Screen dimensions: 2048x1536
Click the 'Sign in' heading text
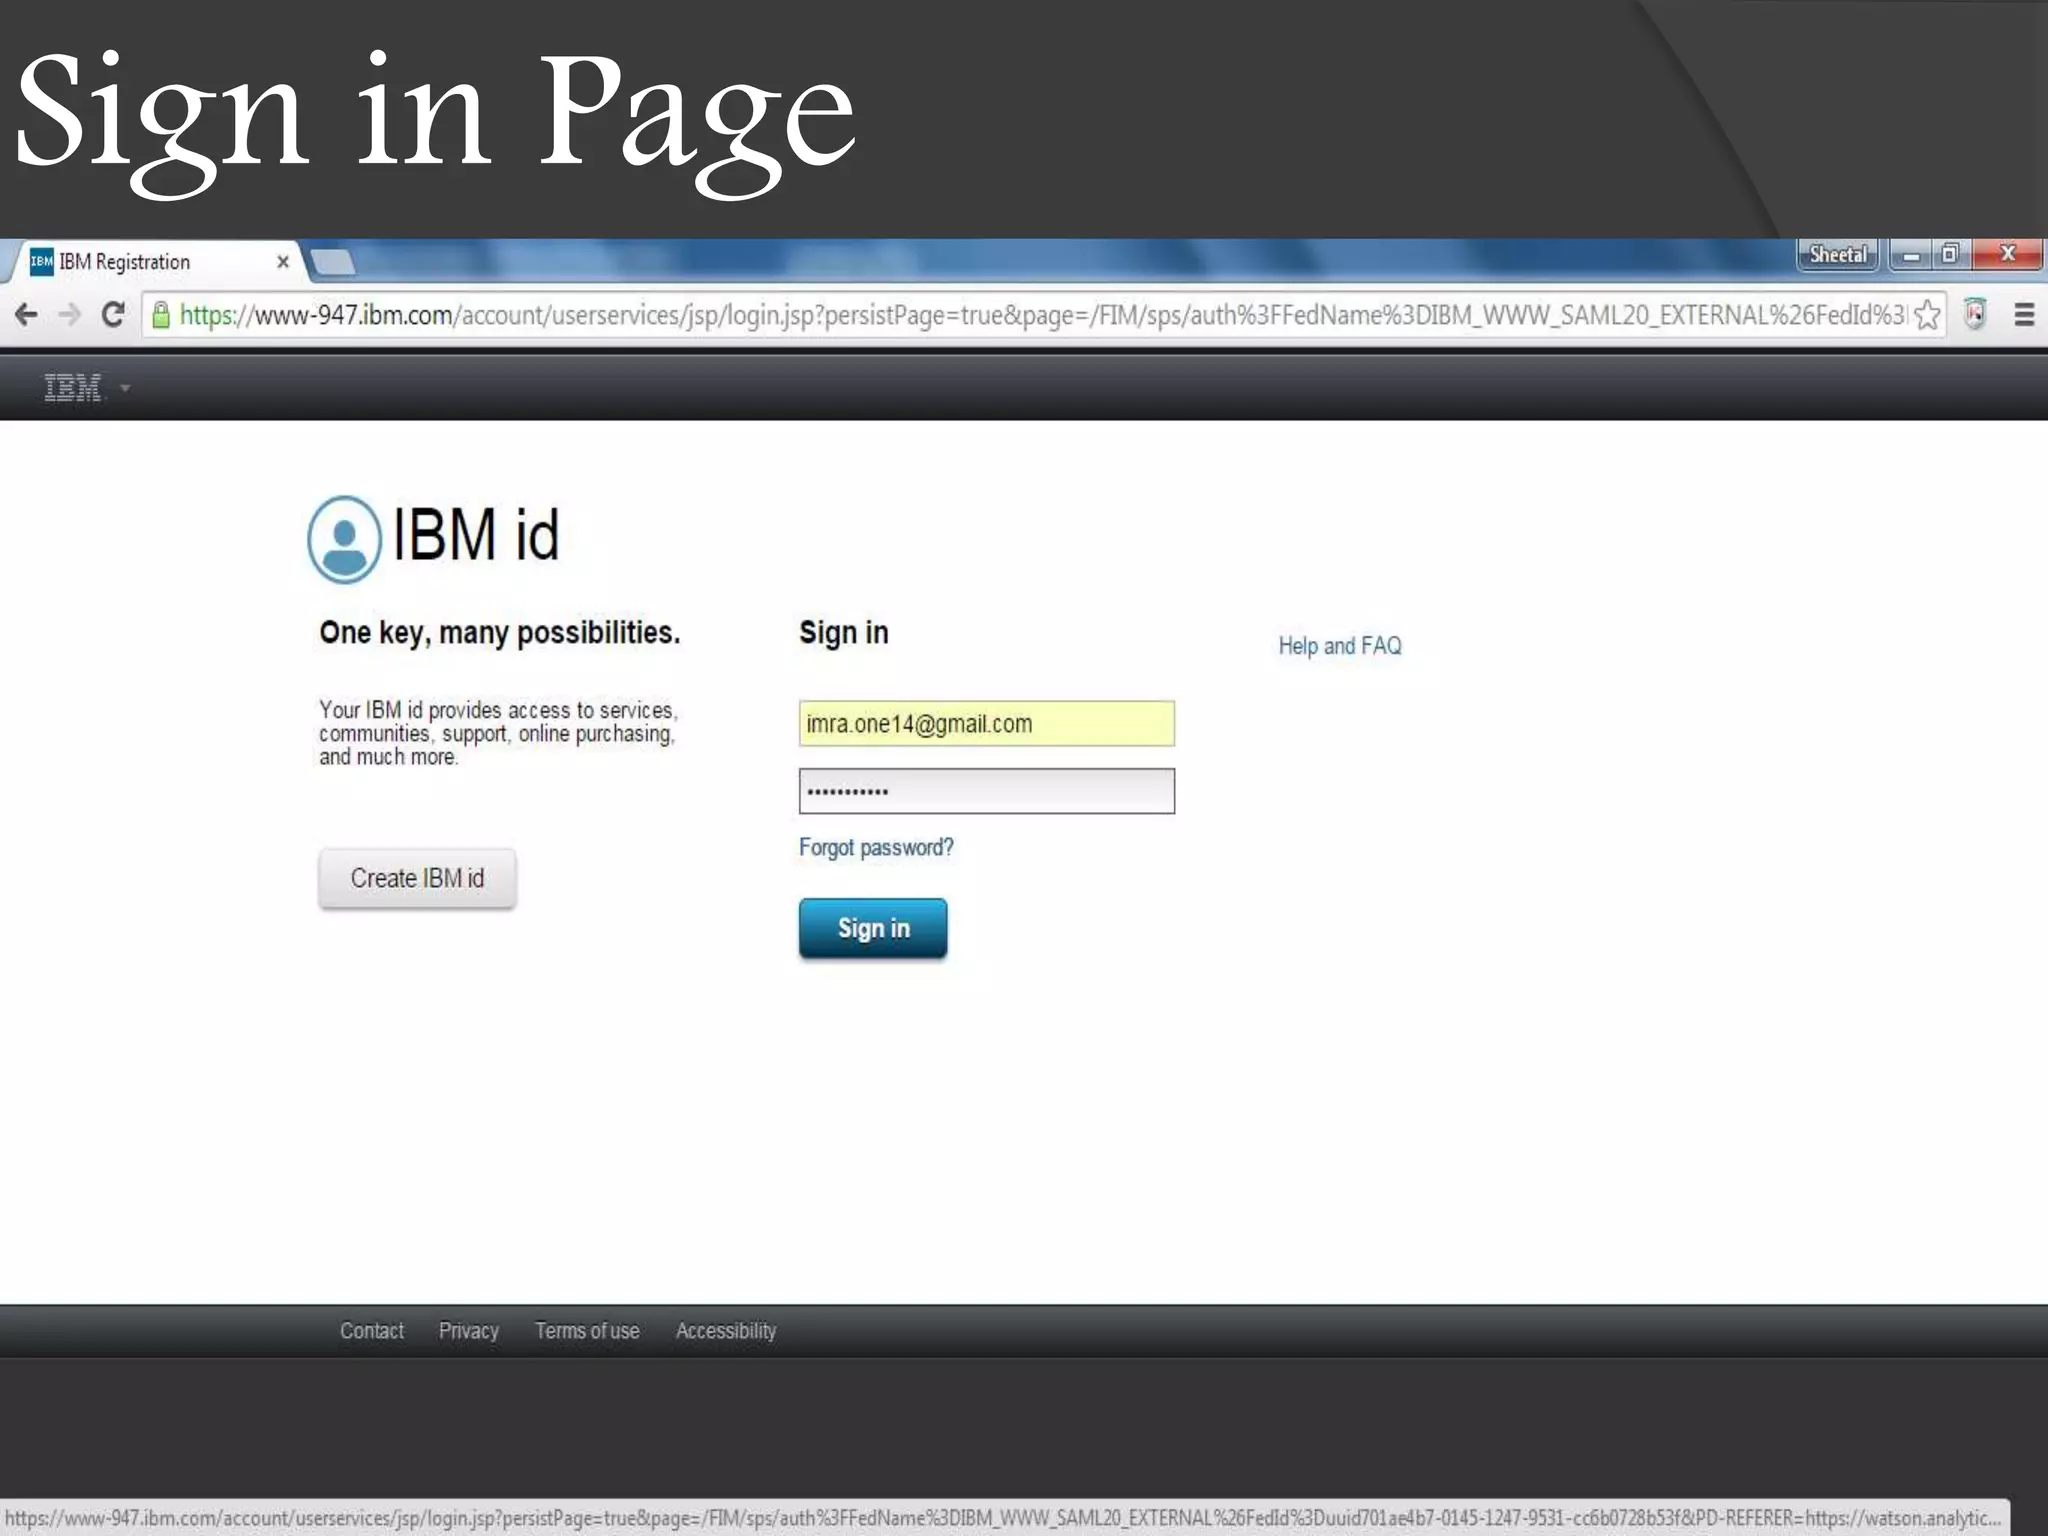[843, 633]
